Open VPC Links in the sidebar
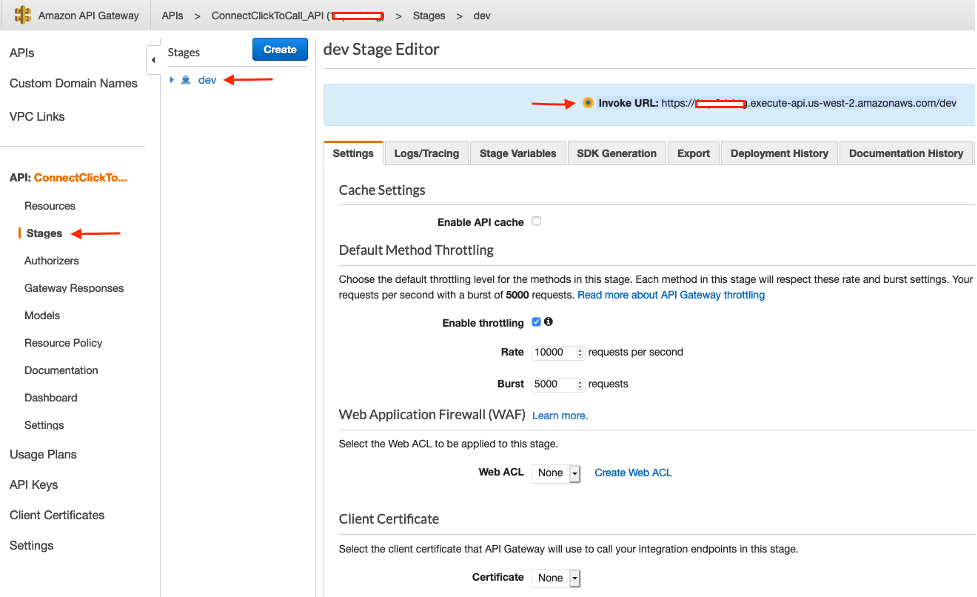Screen dimensions: 977x597 37,117
